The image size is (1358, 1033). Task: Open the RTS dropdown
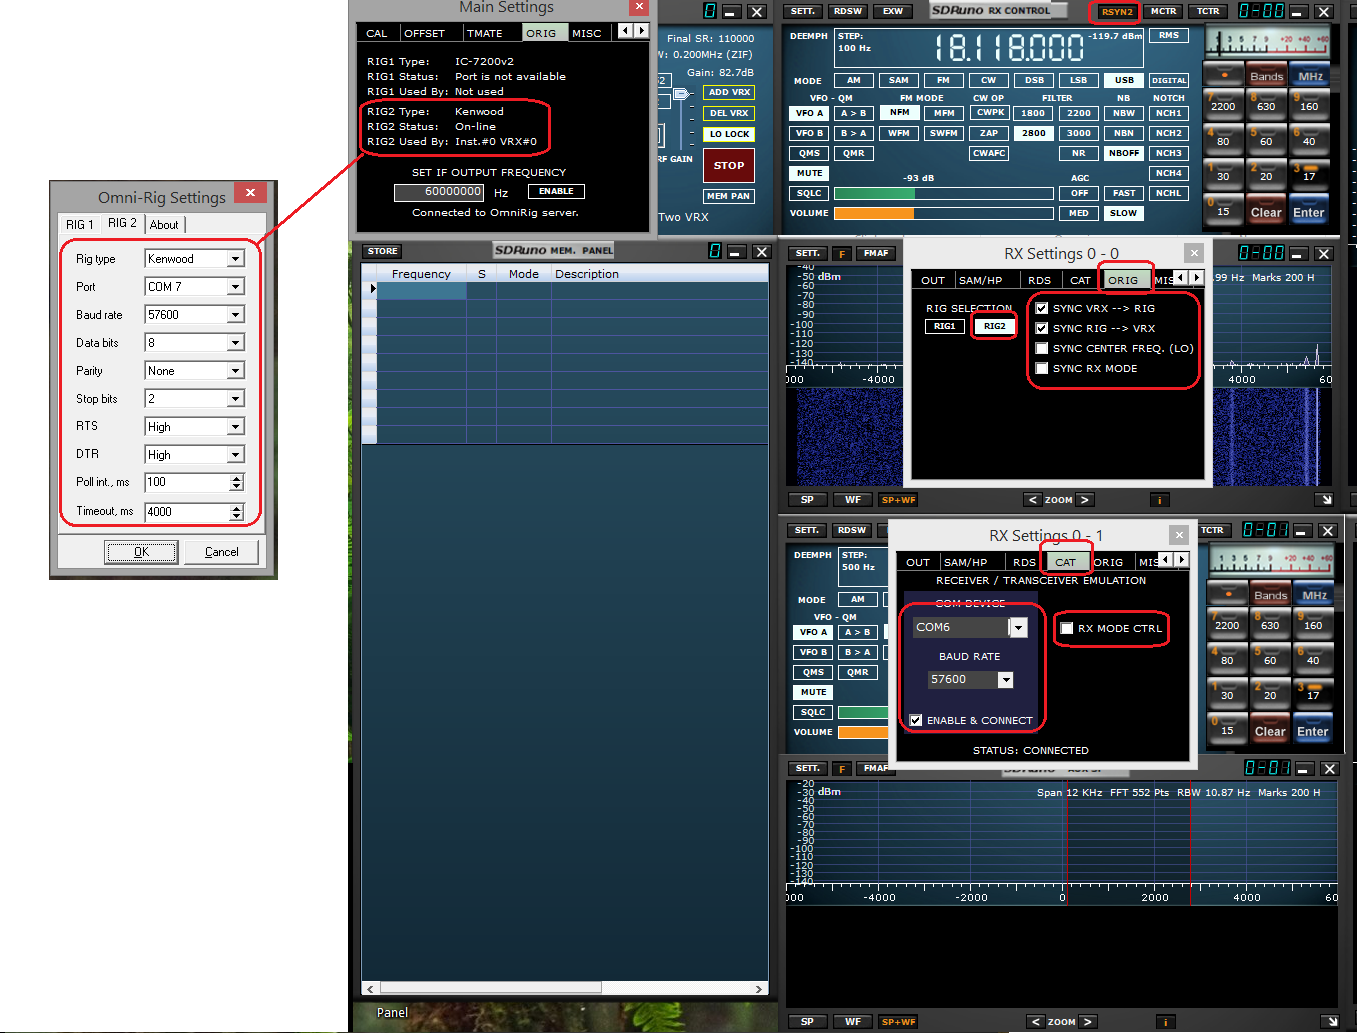(x=236, y=427)
